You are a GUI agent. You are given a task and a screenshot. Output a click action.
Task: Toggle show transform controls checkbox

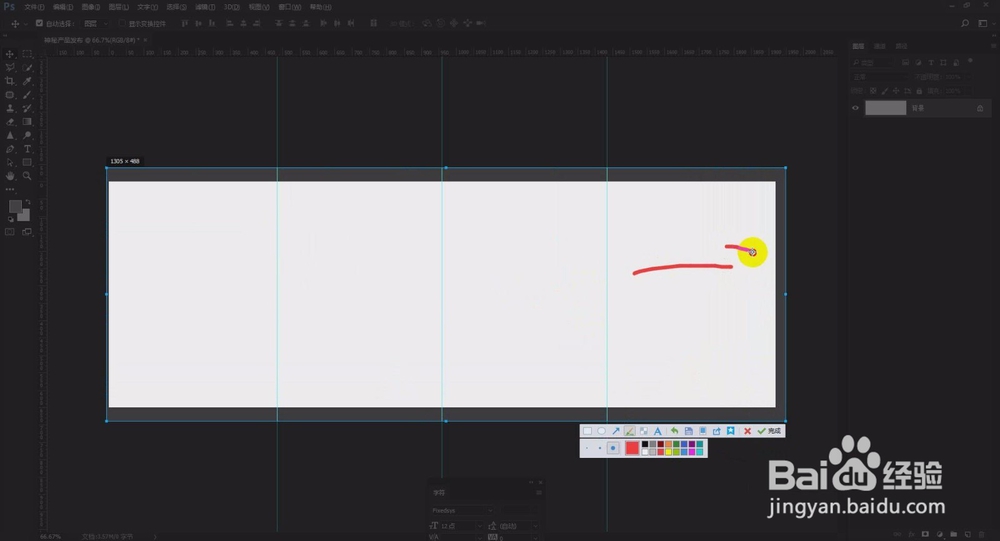[x=122, y=23]
